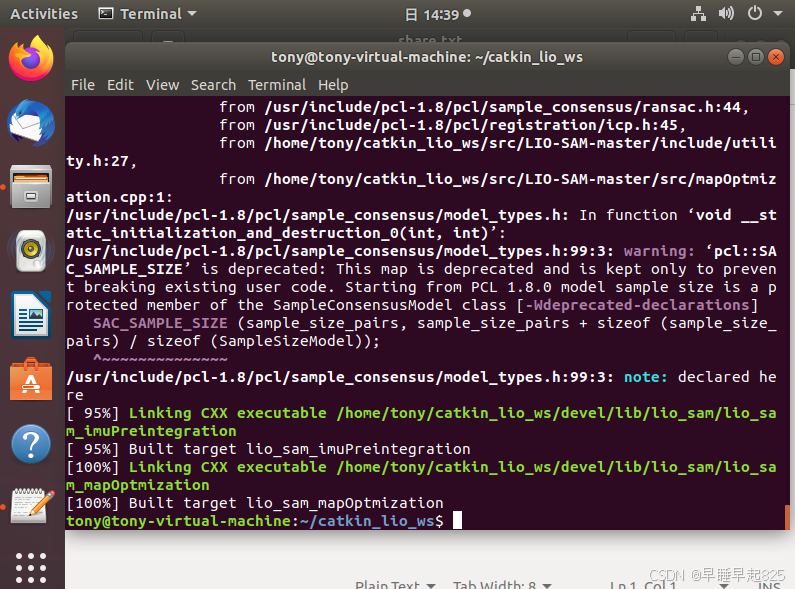
Task: Minimize the terminal window
Action: coord(736,57)
